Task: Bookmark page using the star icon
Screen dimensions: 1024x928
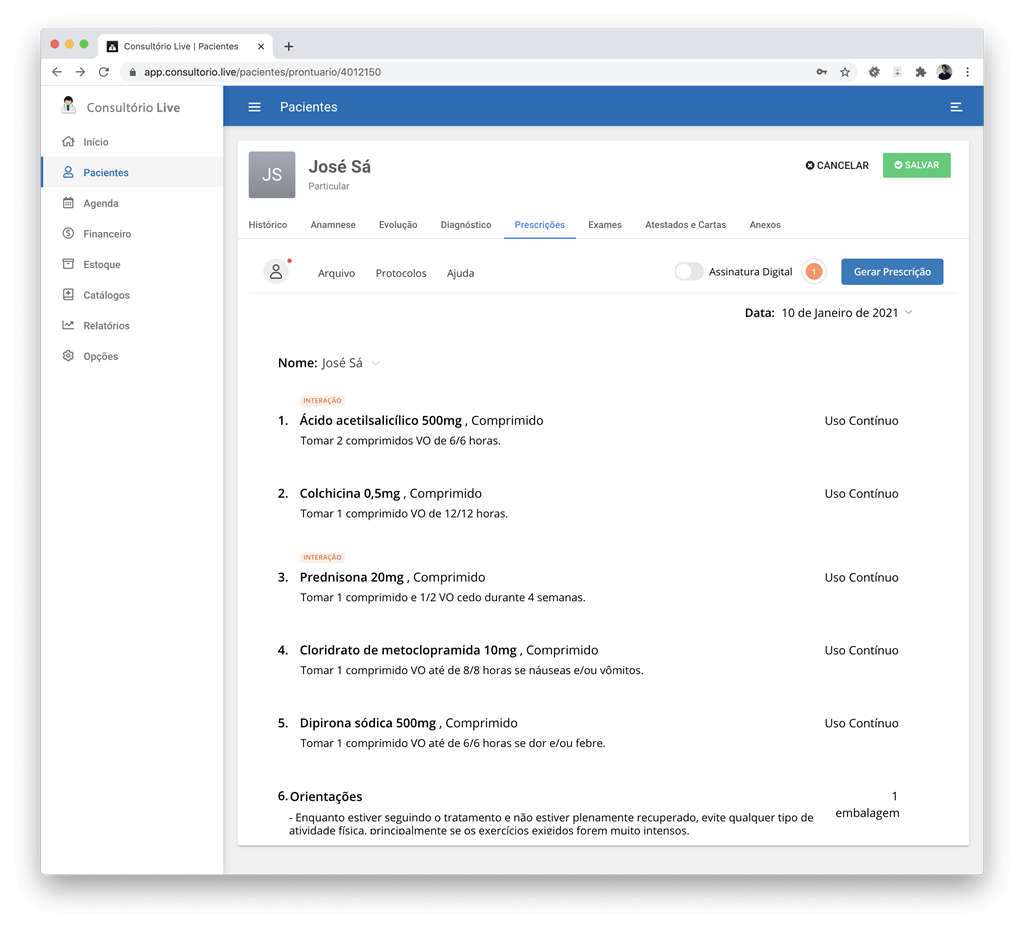Action: 845,72
